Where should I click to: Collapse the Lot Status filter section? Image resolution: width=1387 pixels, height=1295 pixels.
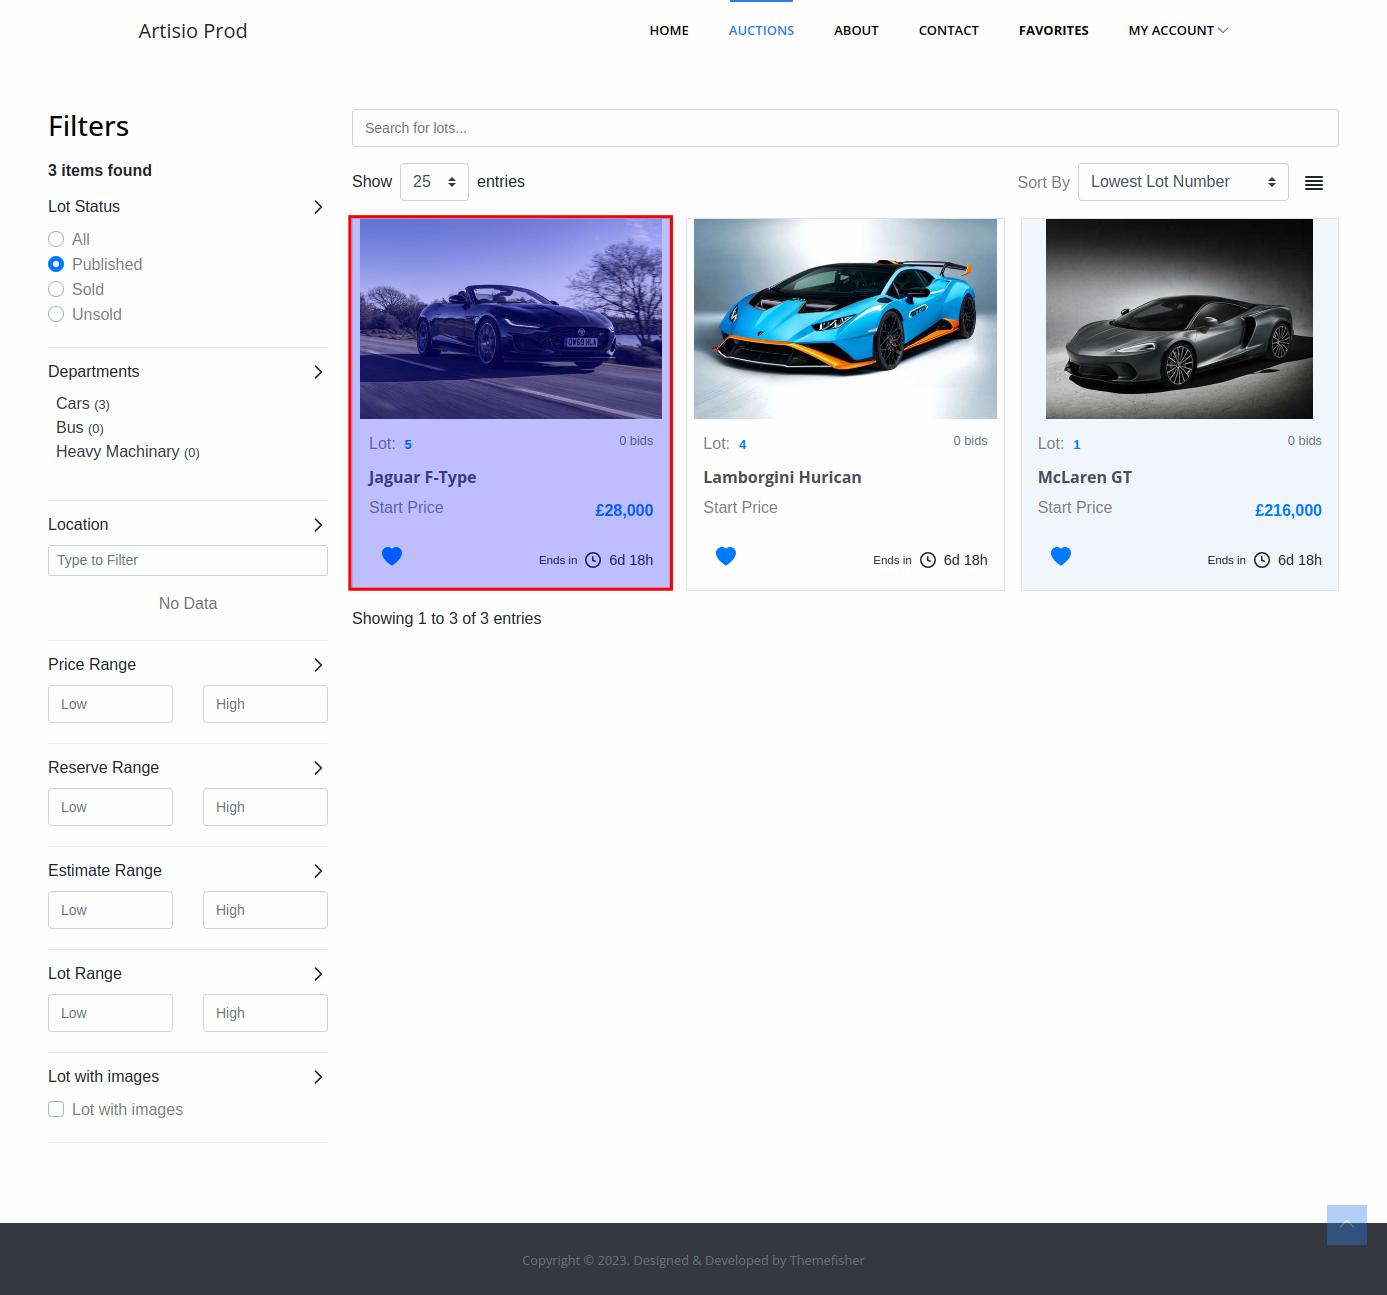pos(318,207)
